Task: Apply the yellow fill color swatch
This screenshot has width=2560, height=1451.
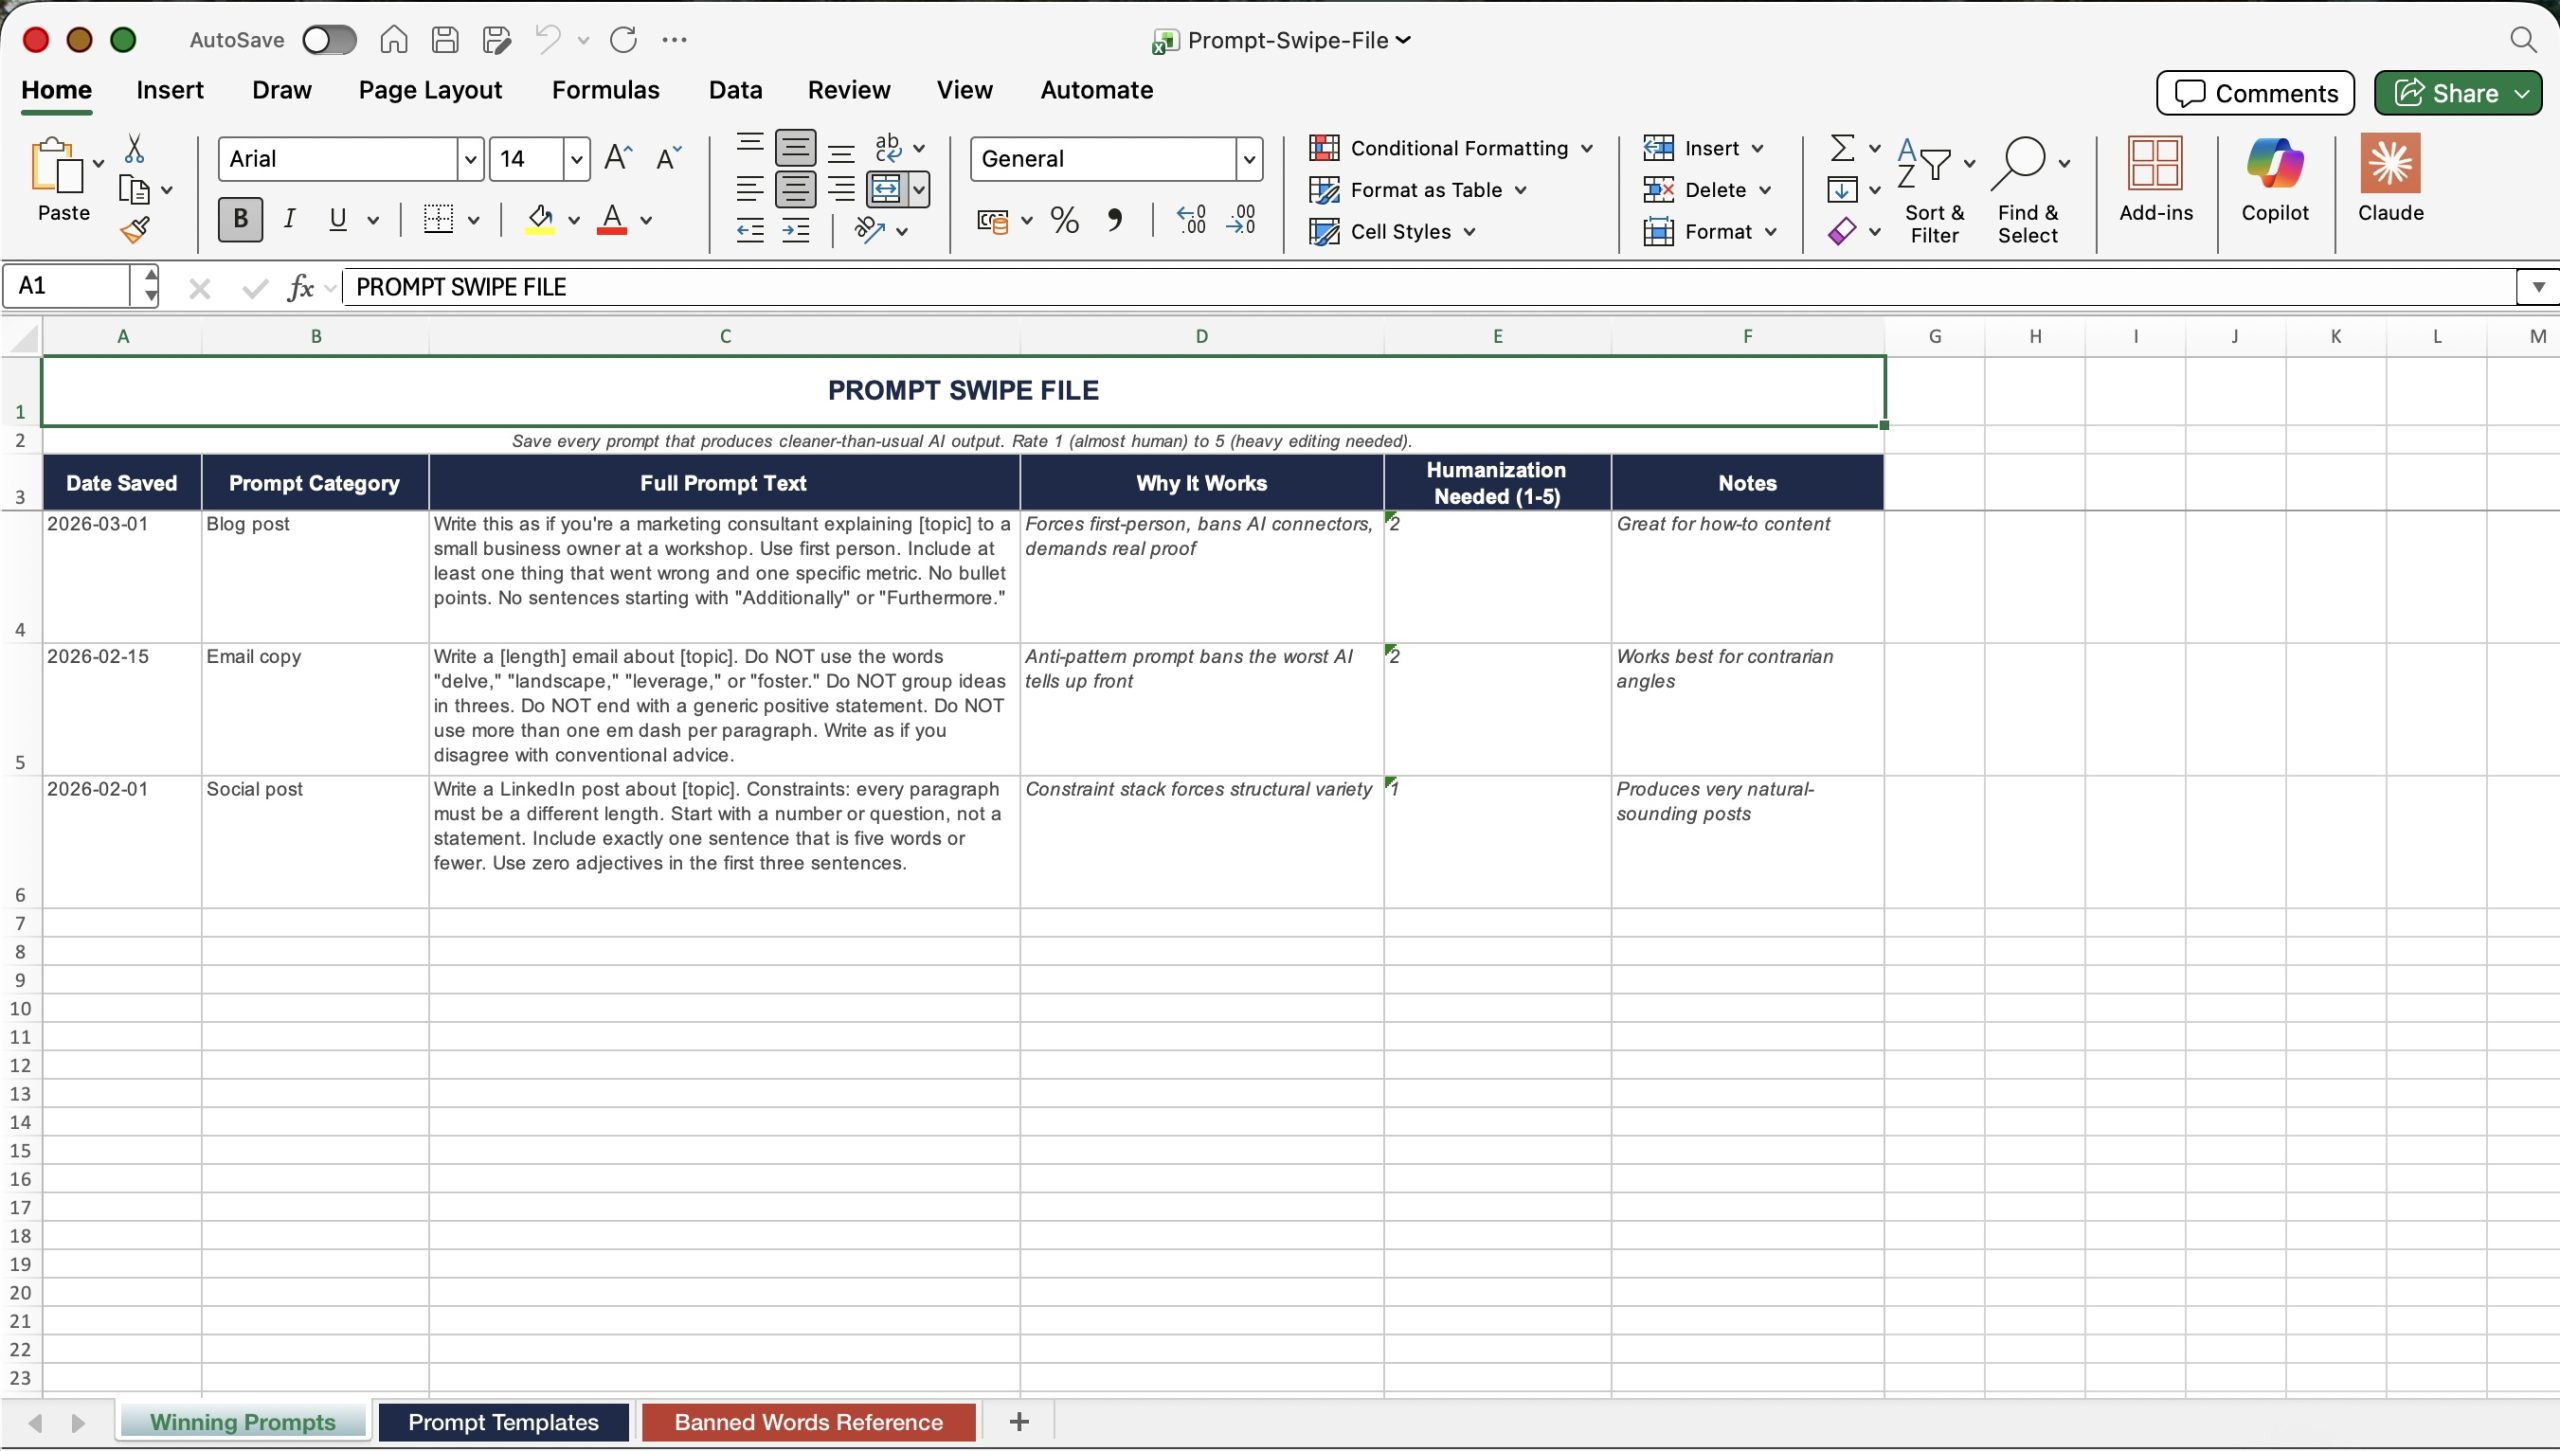Action: click(x=540, y=220)
